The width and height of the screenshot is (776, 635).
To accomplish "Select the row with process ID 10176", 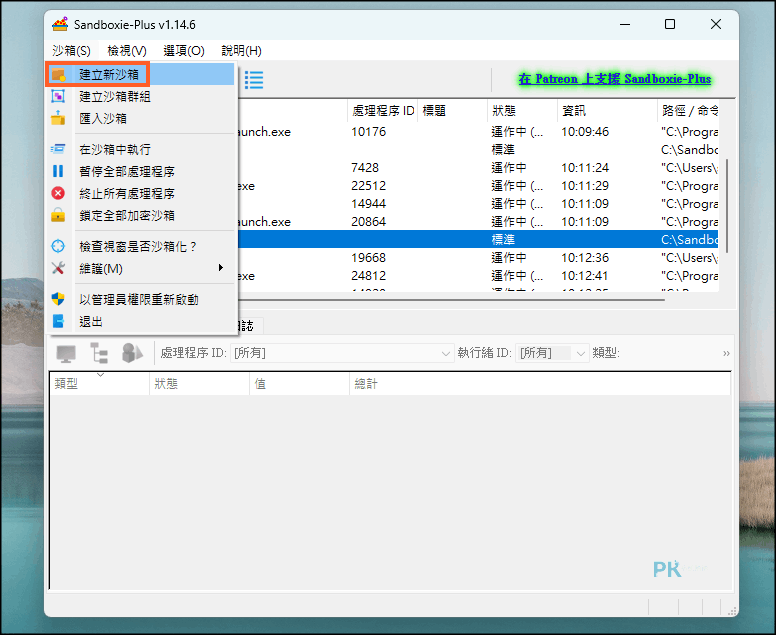I will [478, 132].
